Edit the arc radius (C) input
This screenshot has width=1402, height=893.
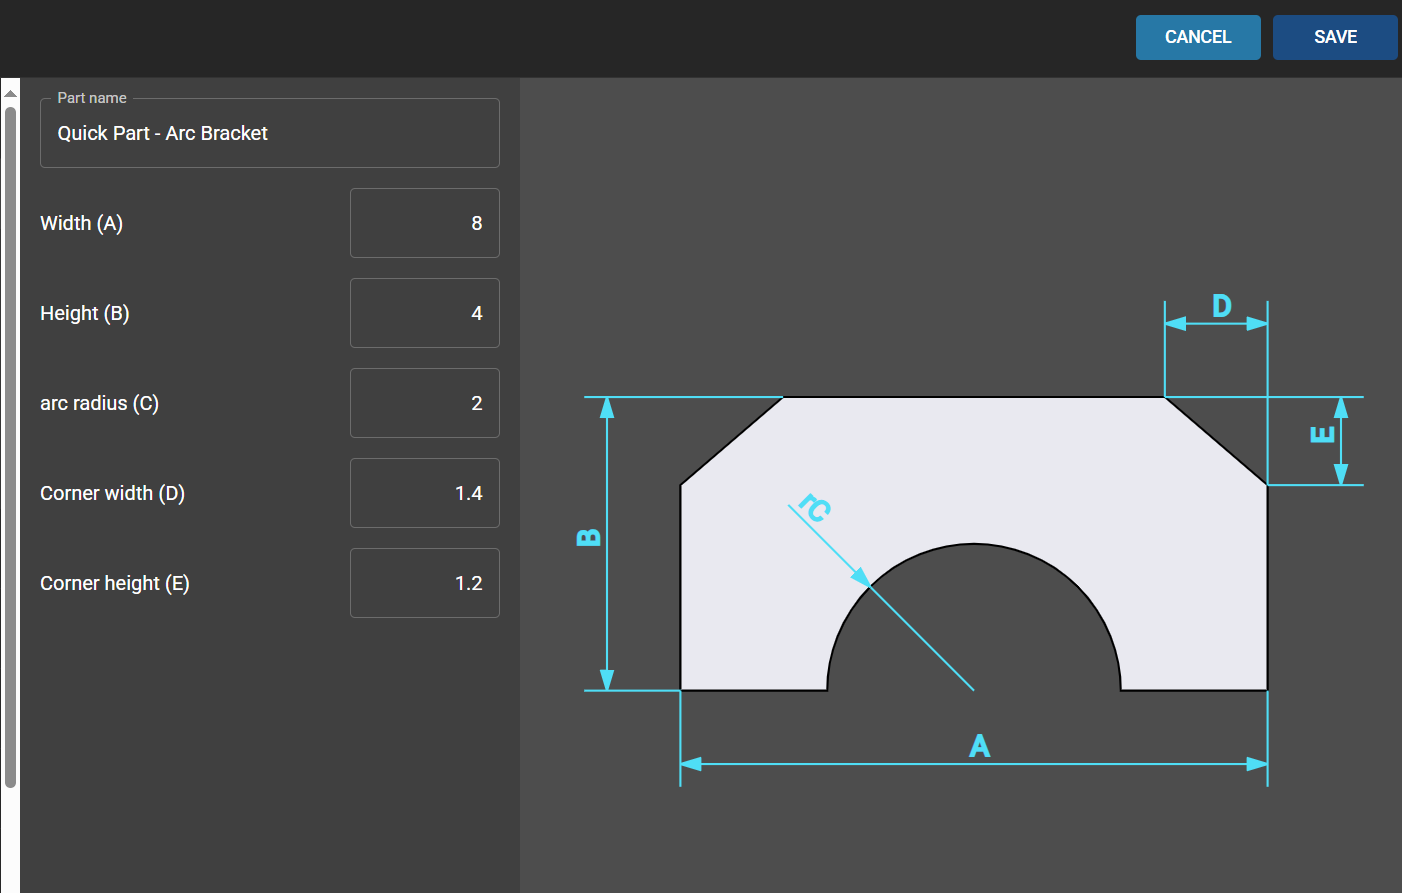click(x=424, y=403)
